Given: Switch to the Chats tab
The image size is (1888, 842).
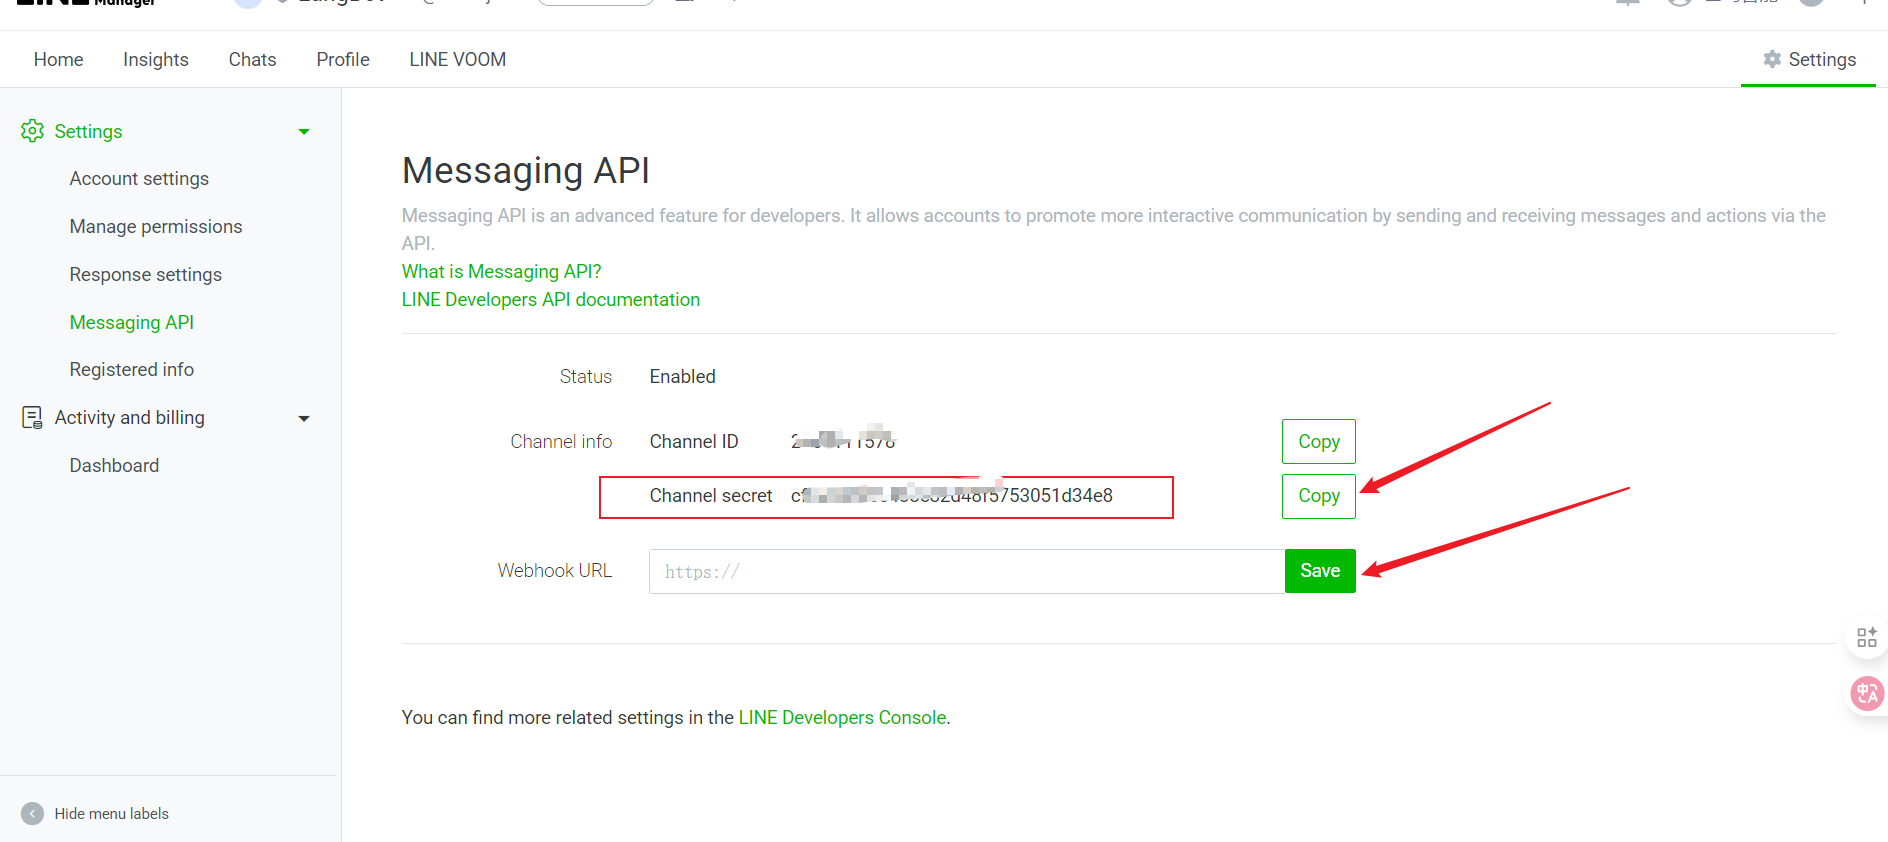Looking at the screenshot, I should click(x=252, y=59).
